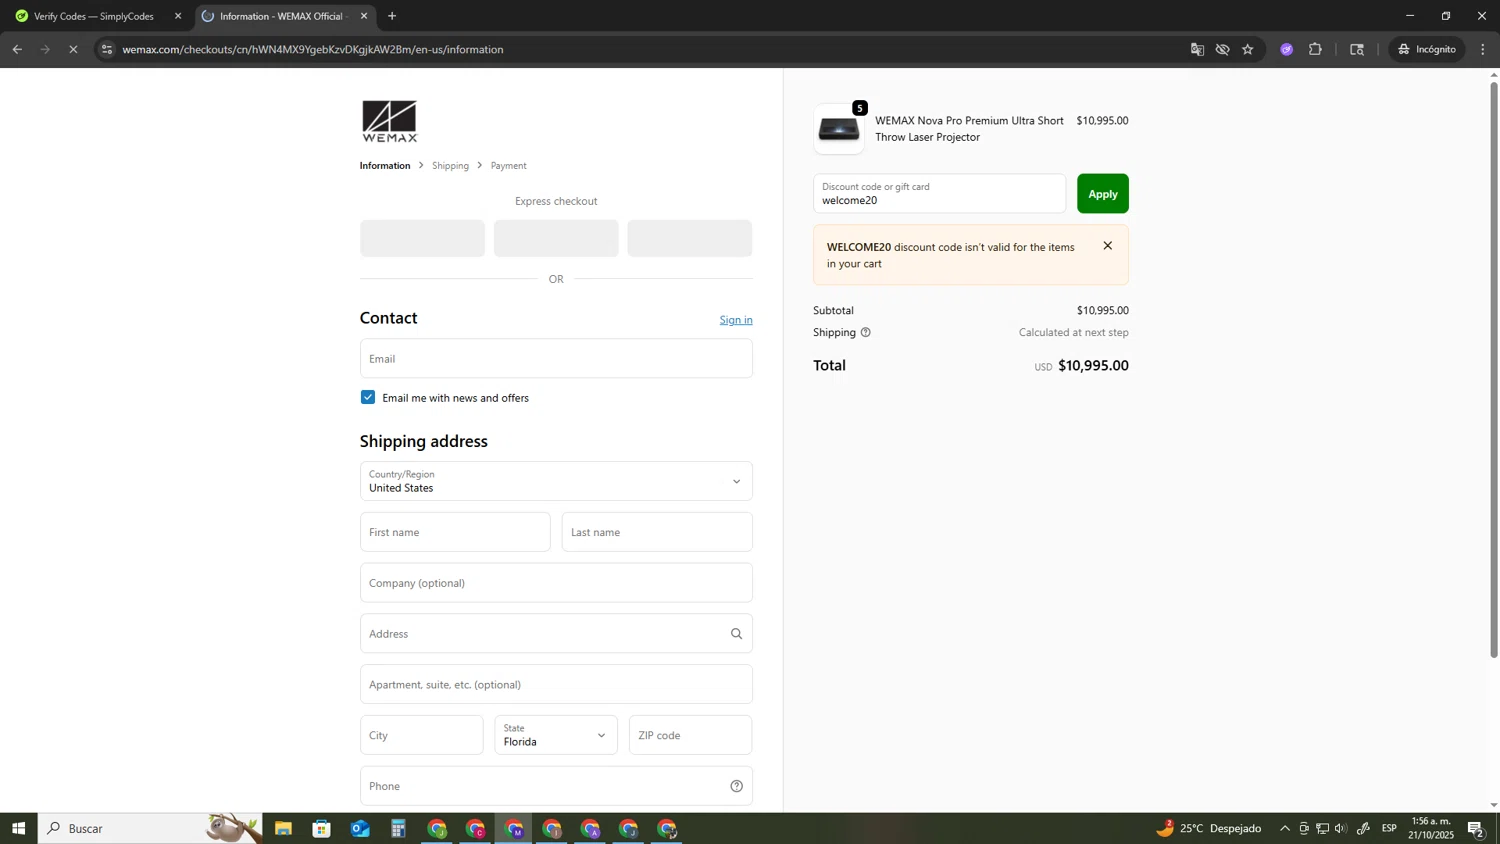Click the page vertical scrollbar
Screen dimensions: 1500x844
(1494, 370)
